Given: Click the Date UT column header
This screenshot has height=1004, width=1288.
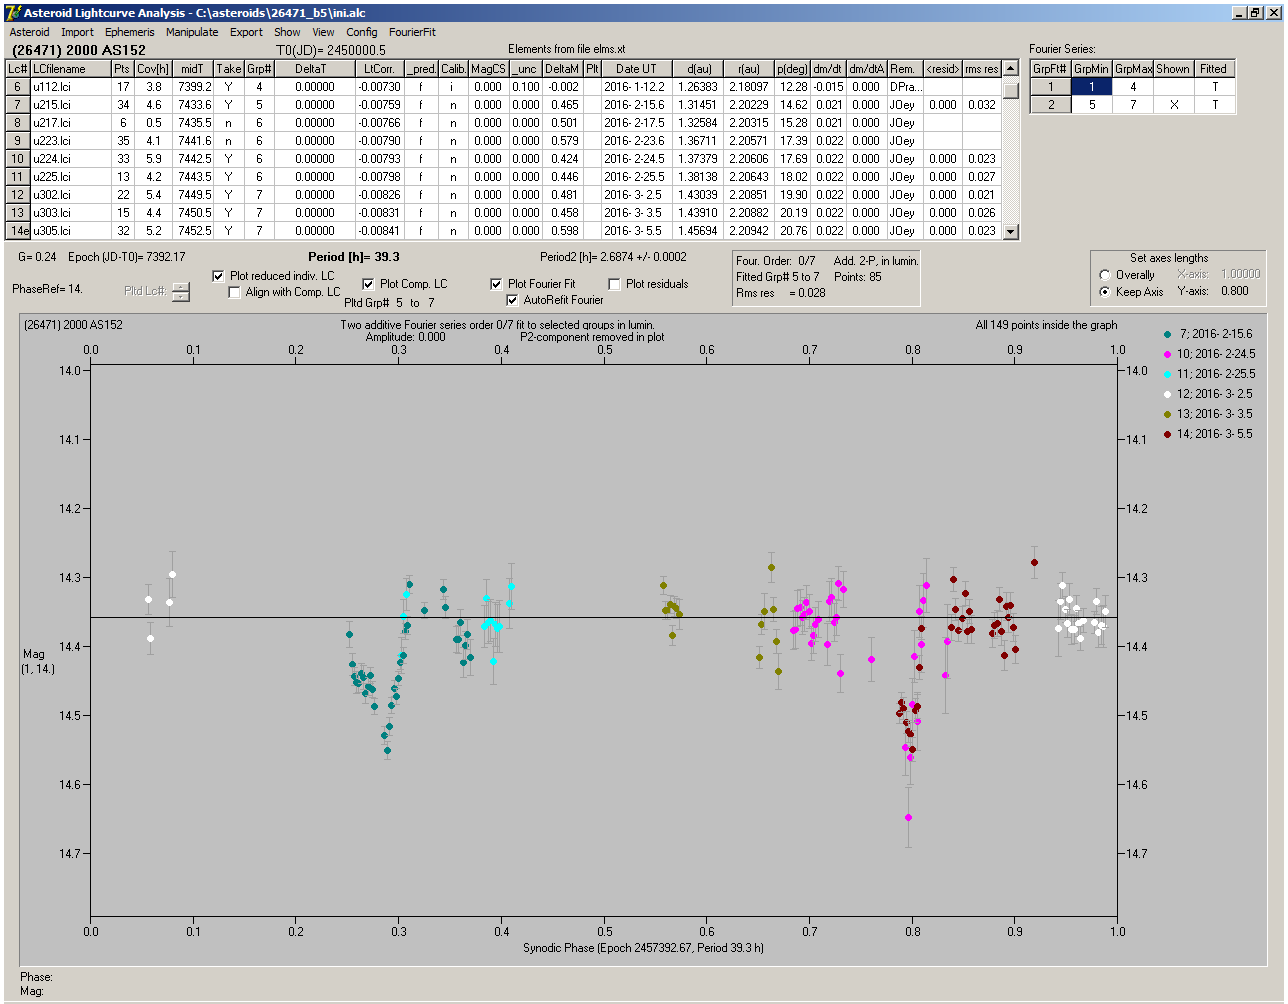Looking at the screenshot, I should [x=636, y=69].
